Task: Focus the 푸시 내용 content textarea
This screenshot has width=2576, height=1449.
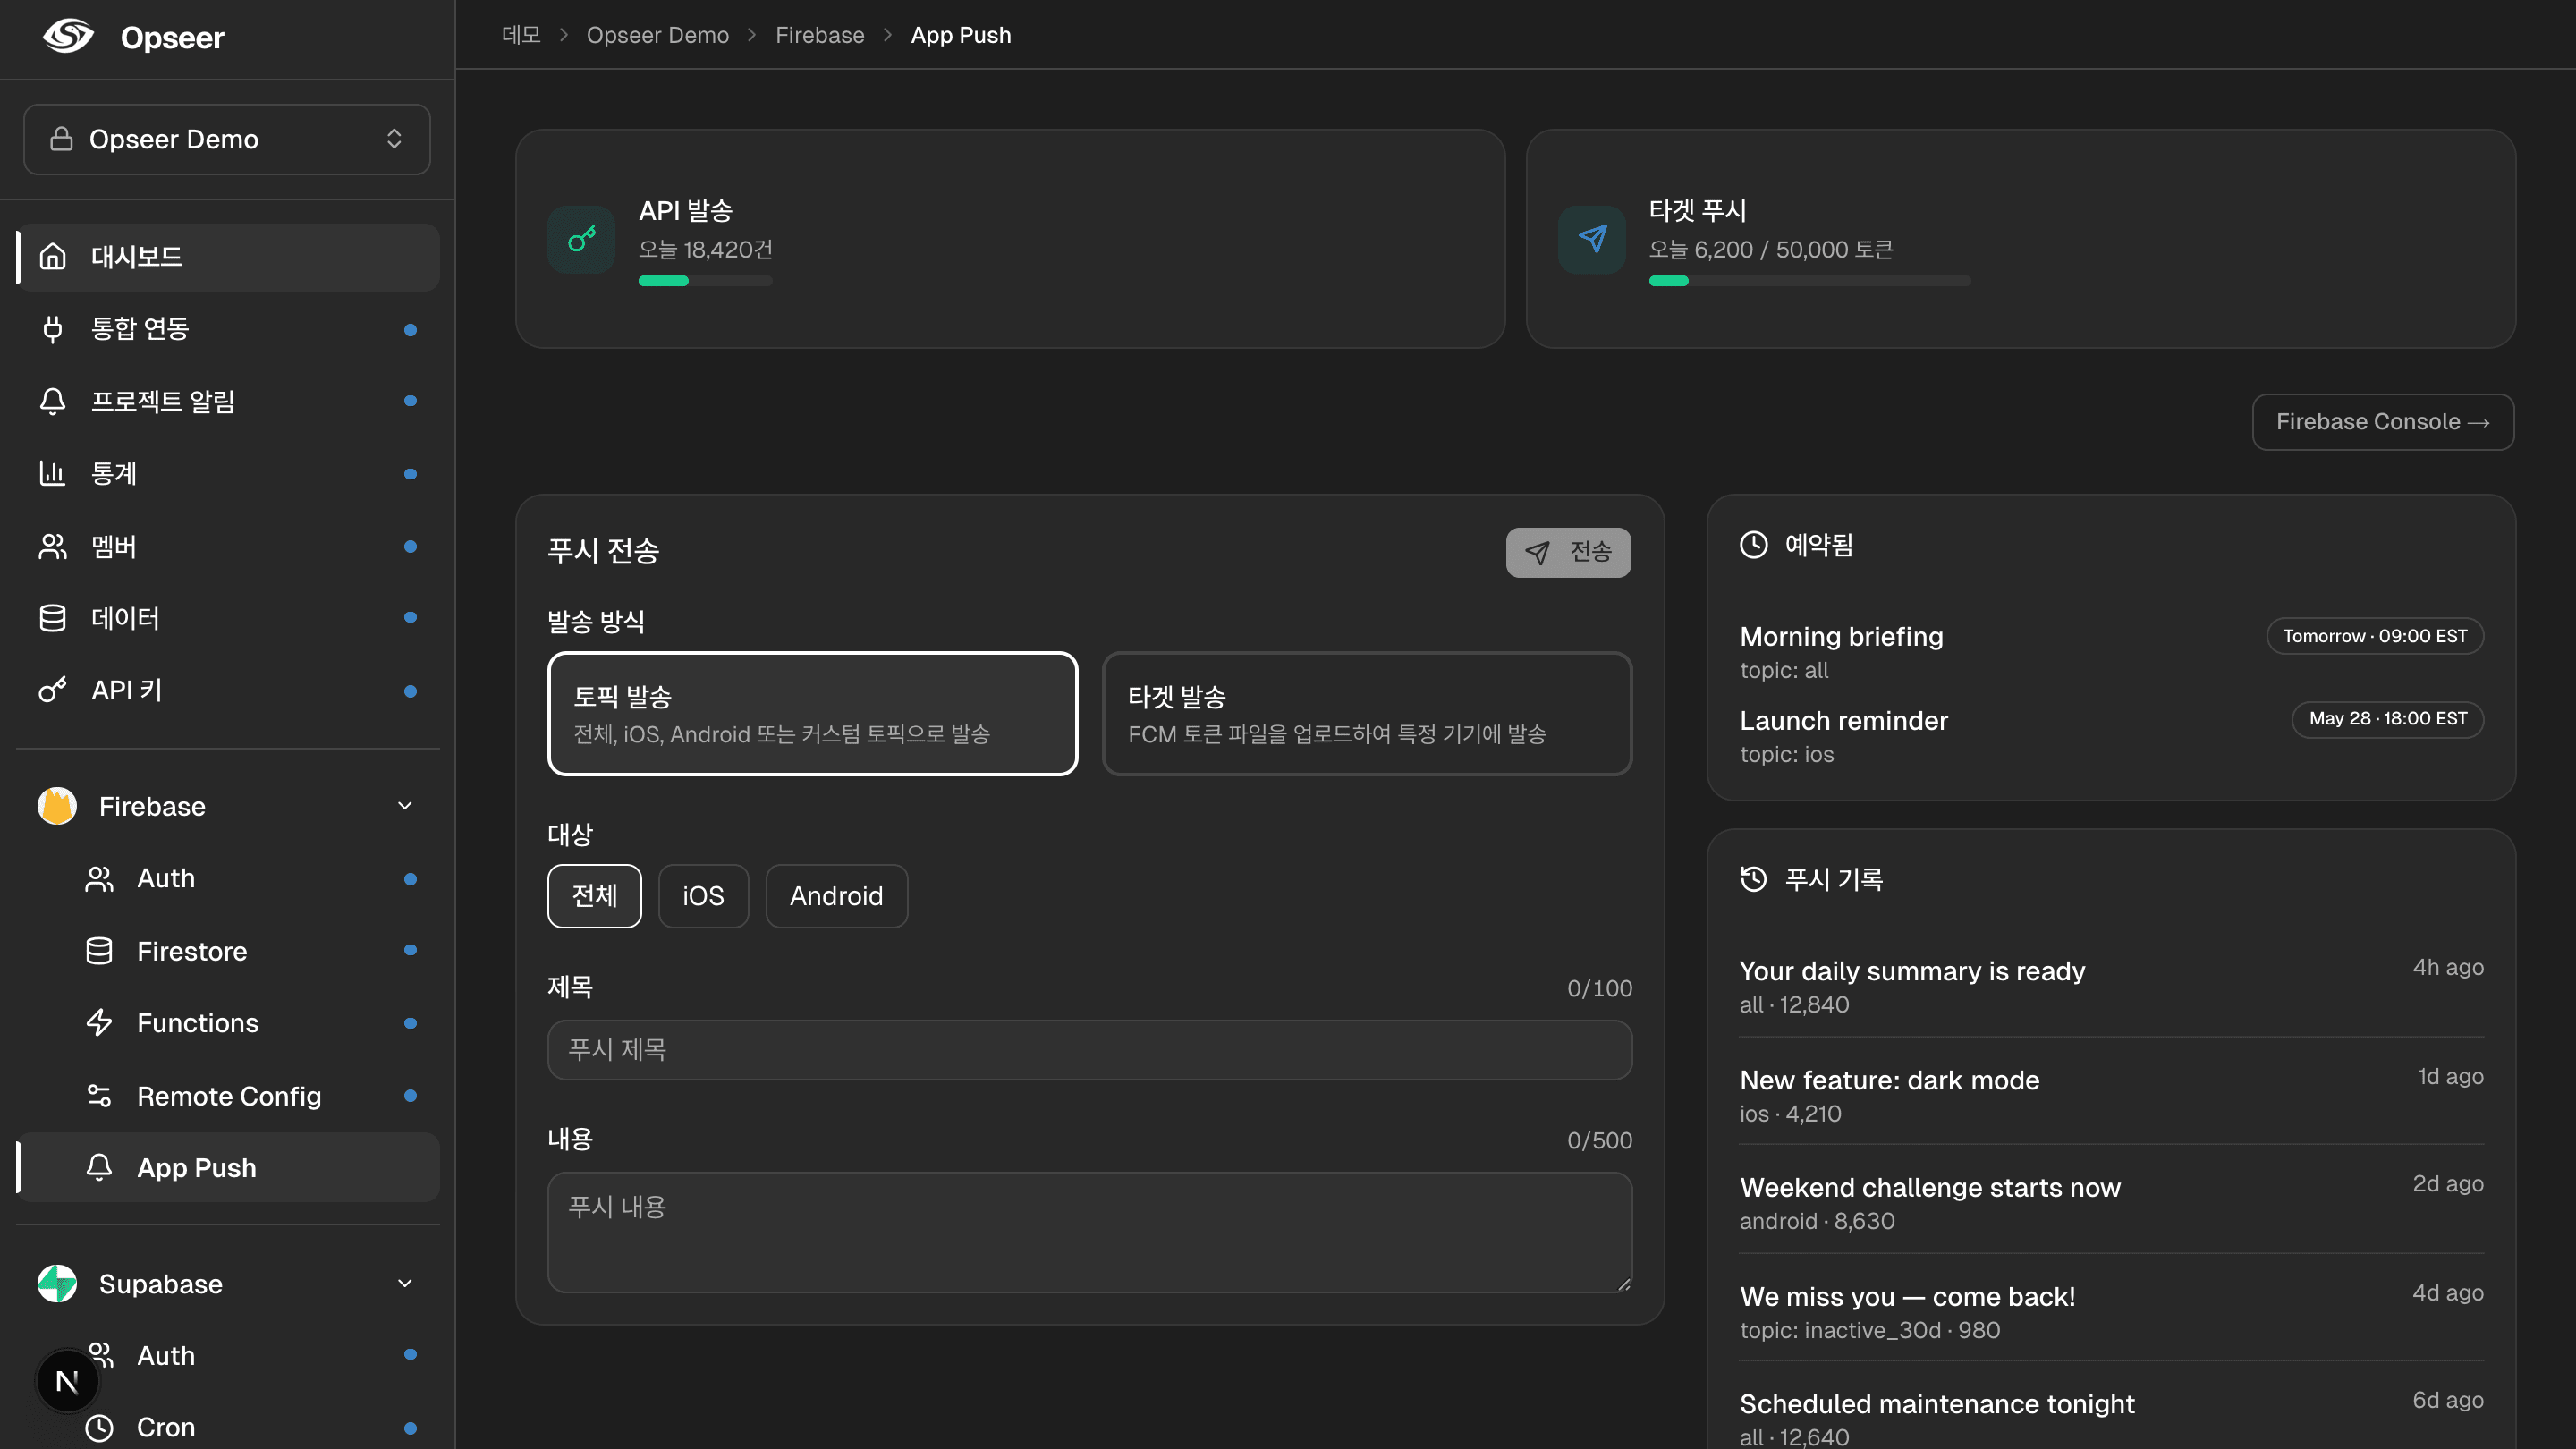Action: pos(1090,1232)
